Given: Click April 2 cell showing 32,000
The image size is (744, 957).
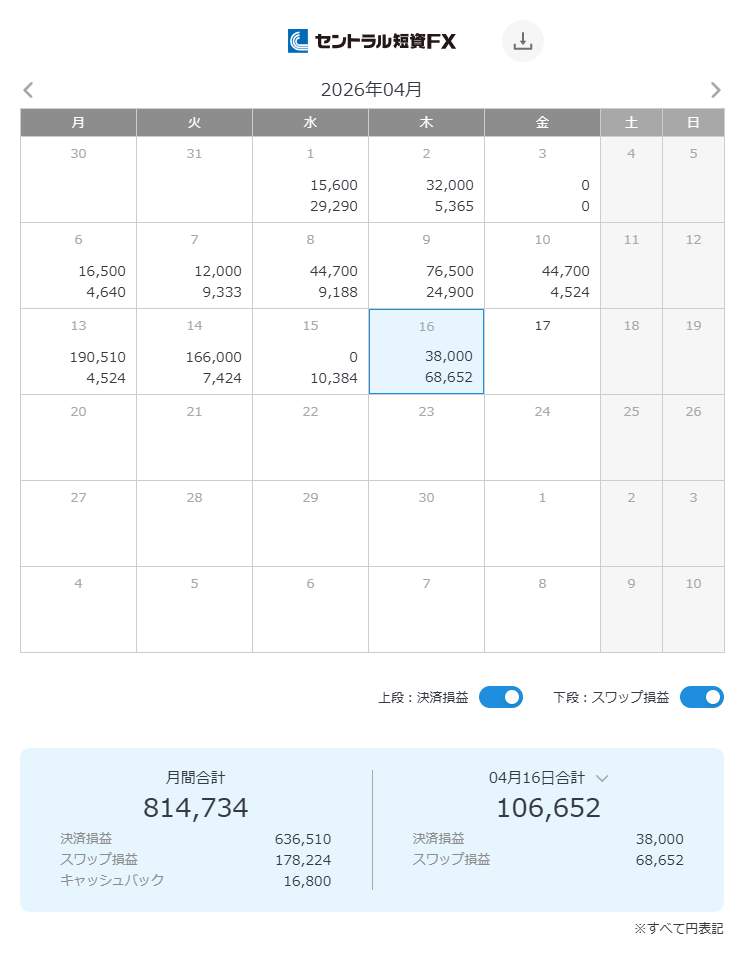Looking at the screenshot, I should [x=426, y=179].
